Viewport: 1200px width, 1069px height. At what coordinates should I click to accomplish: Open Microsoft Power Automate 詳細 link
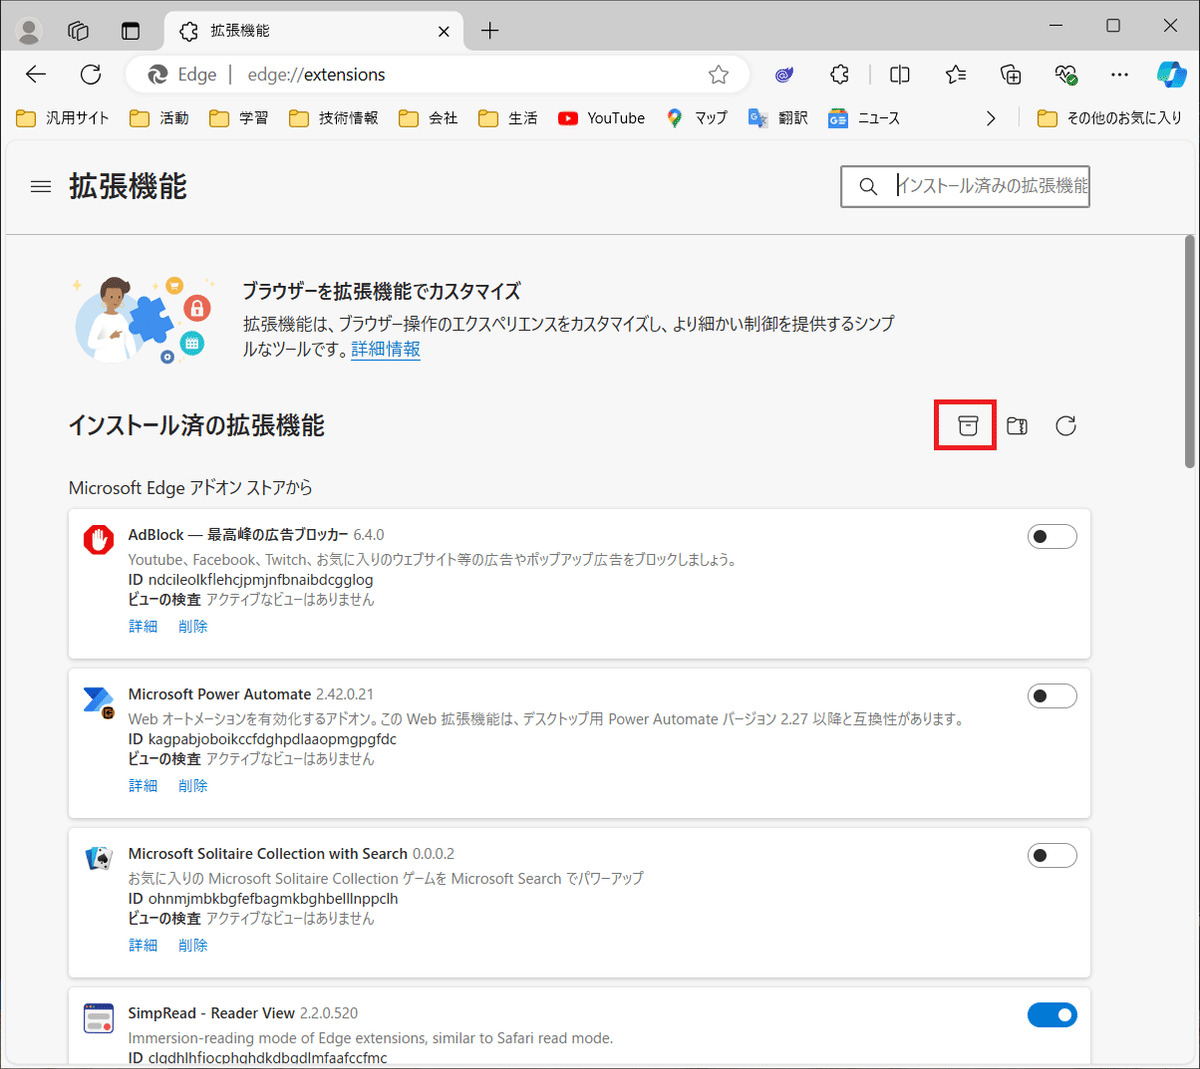143,786
